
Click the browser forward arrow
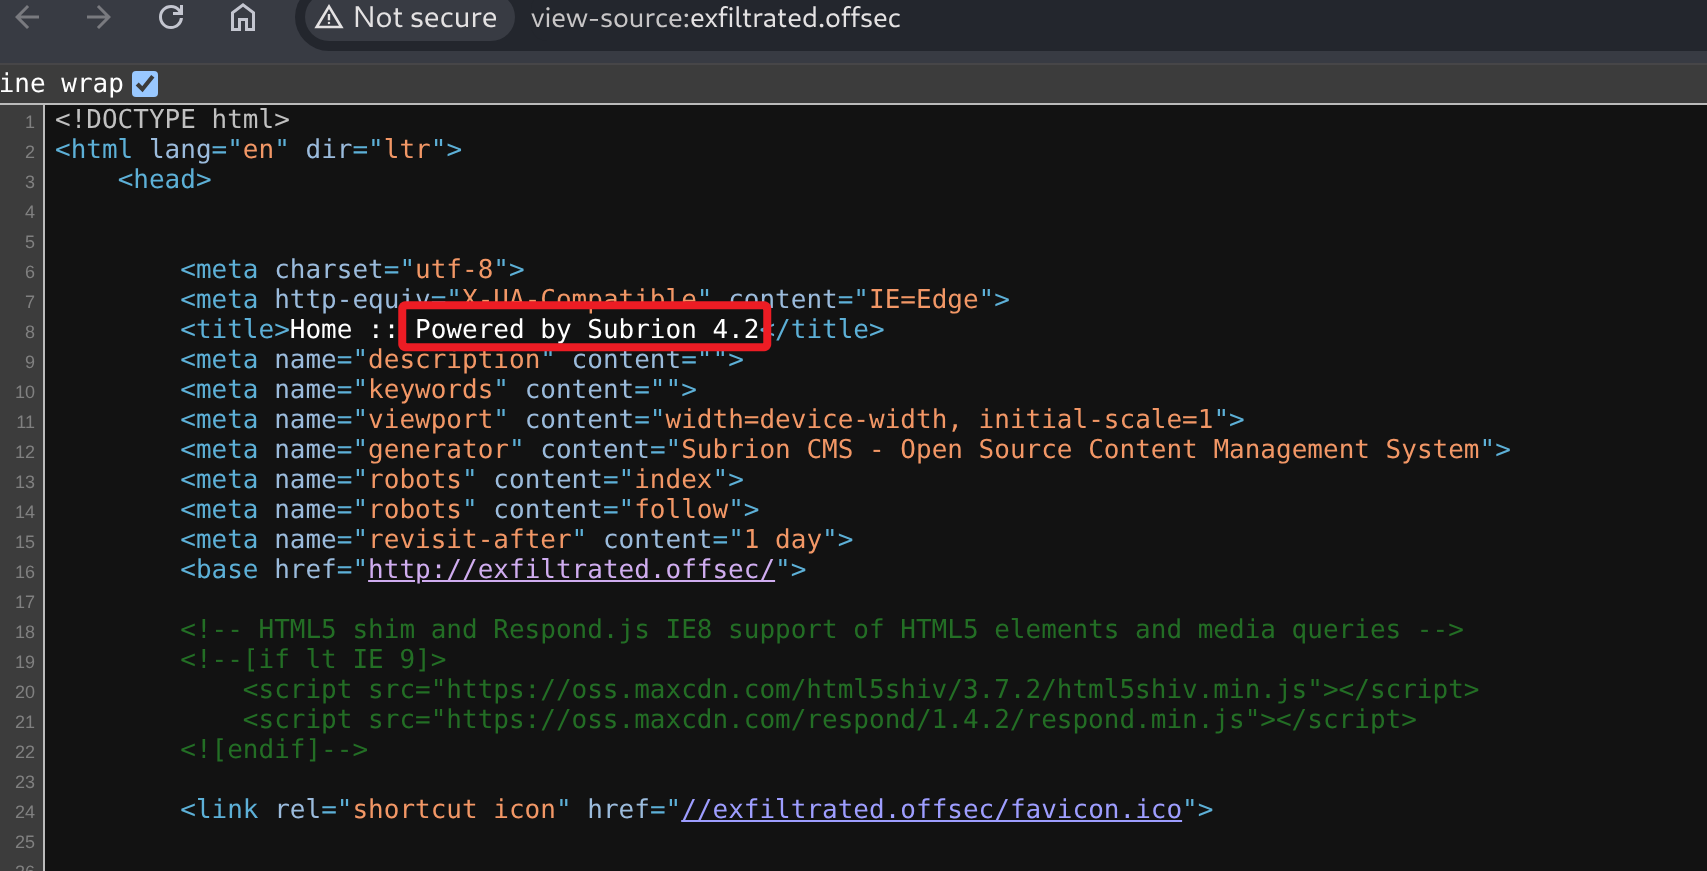pyautogui.click(x=99, y=18)
